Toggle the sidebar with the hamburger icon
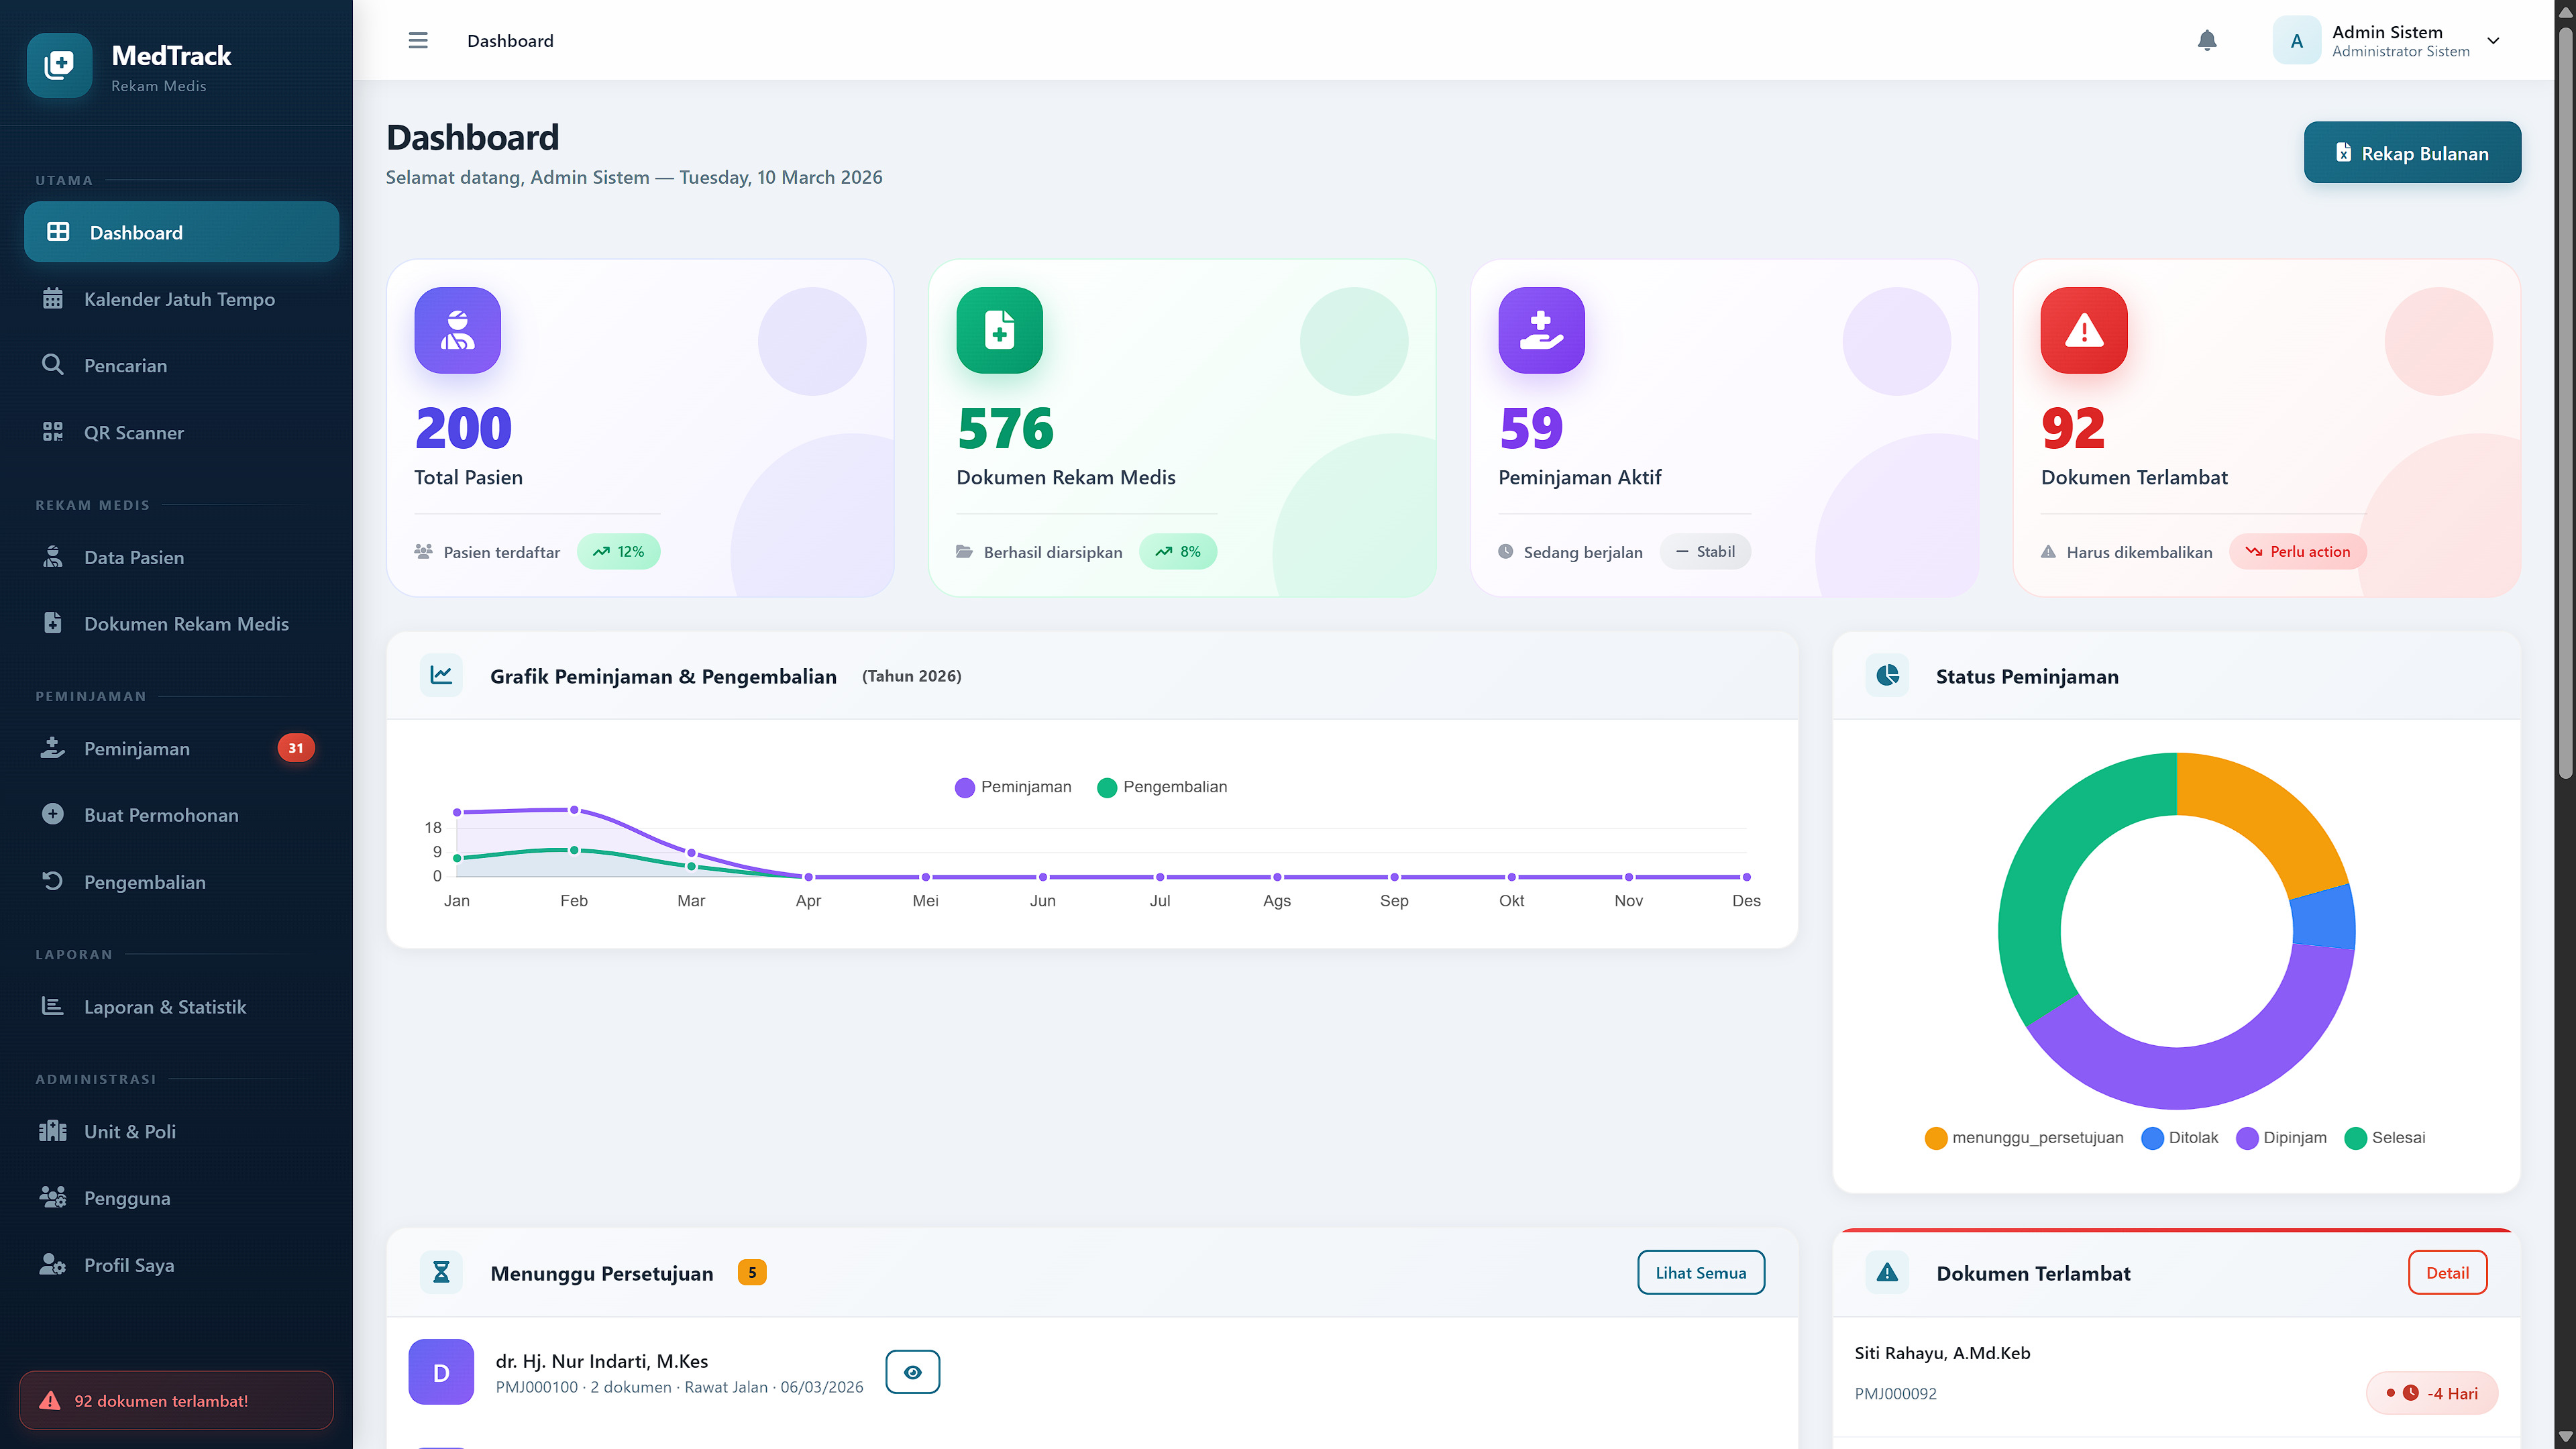This screenshot has height=1449, width=2576. [x=418, y=40]
